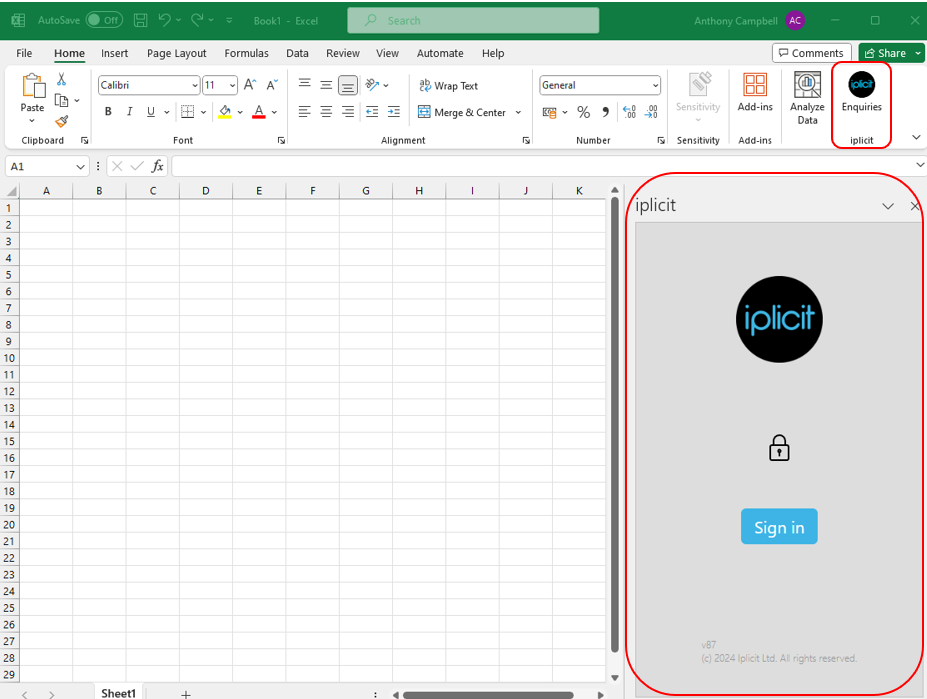Screen dimensions: 927x699
Task: Click the Insert Function fx icon
Action: [x=157, y=166]
